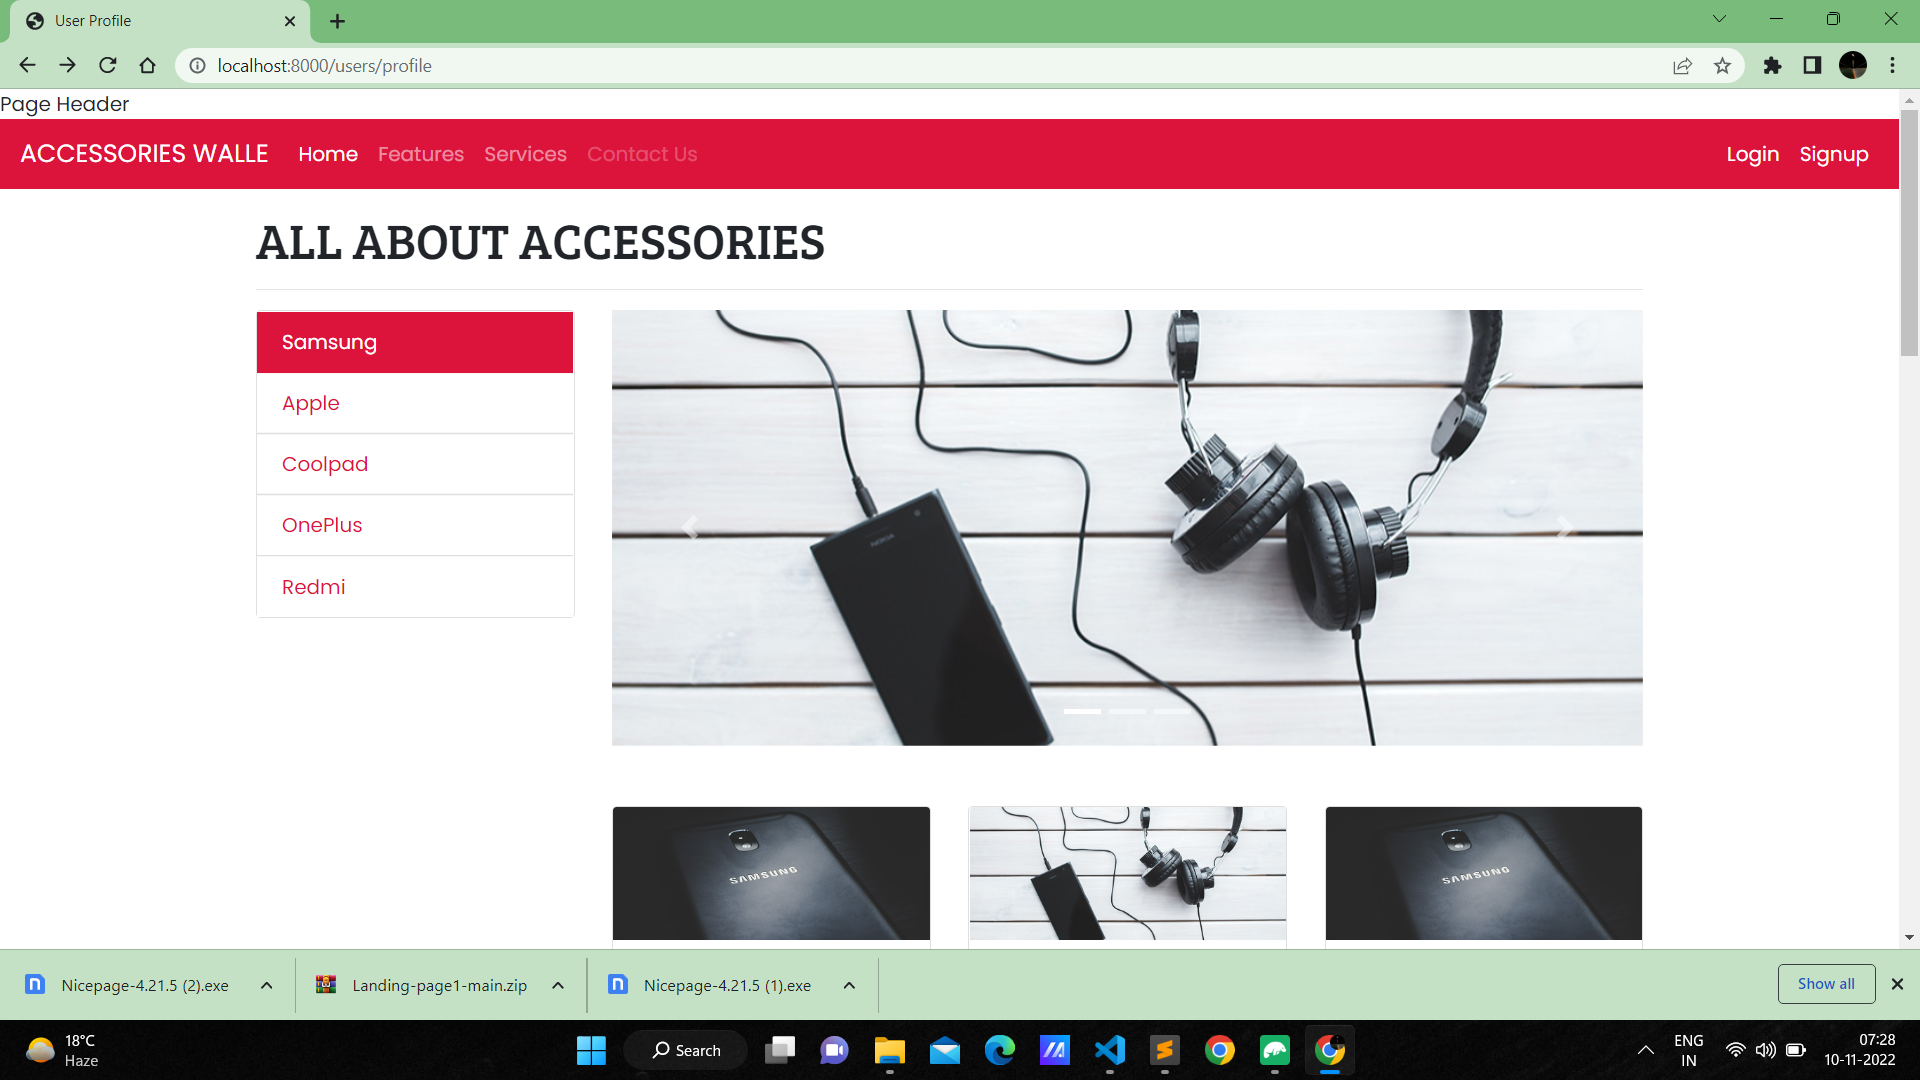This screenshot has width=1920, height=1080.
Task: Click the share page icon
Action: point(1682,66)
